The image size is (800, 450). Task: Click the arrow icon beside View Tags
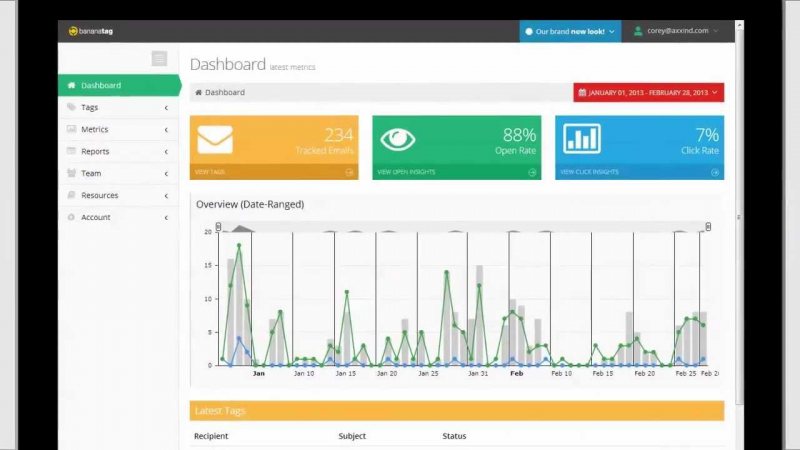point(350,172)
